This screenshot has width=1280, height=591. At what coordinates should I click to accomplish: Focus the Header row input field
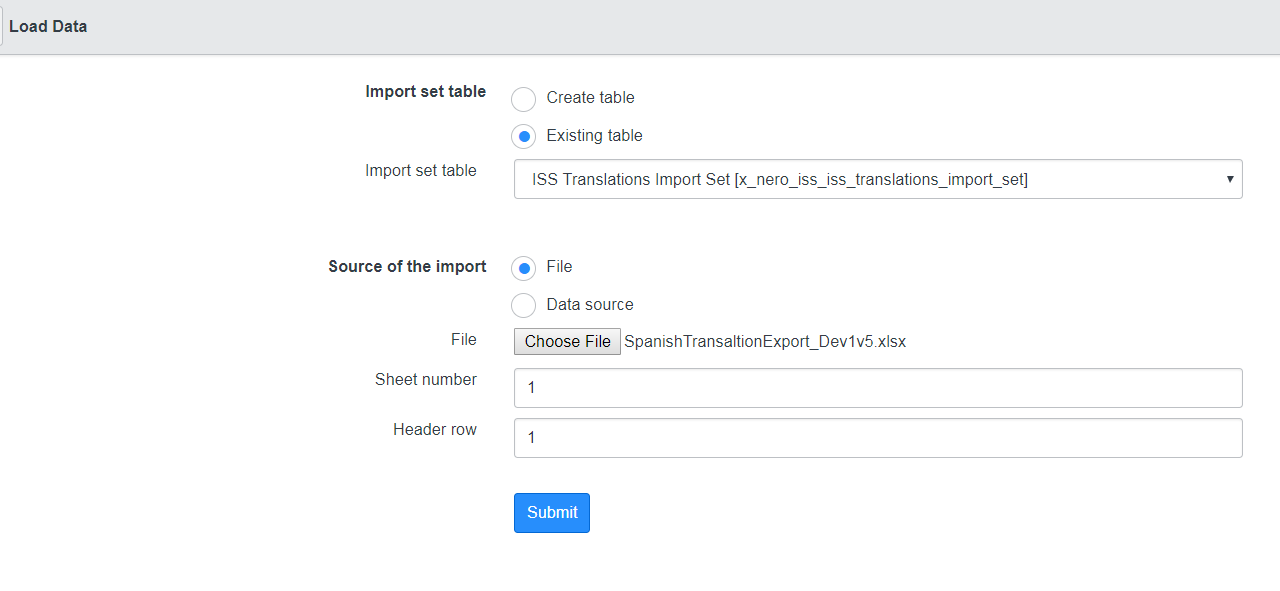tap(877, 438)
